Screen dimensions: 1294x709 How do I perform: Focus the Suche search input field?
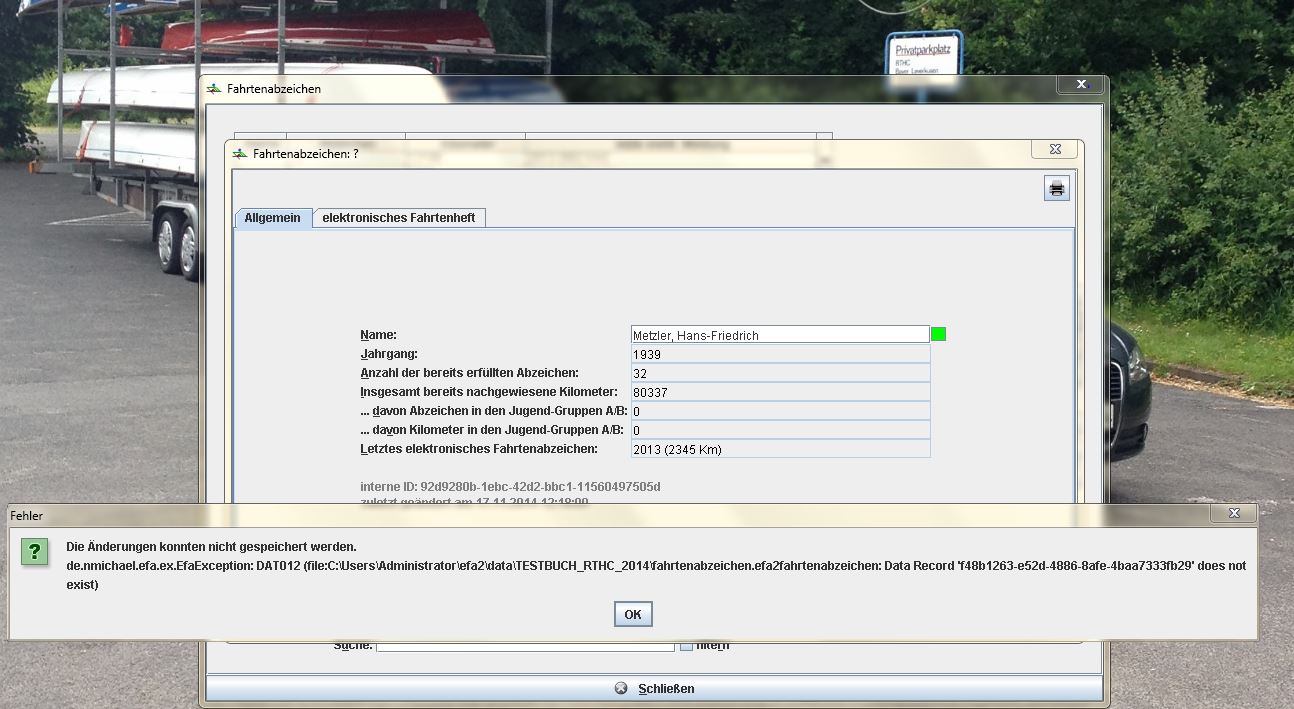[x=525, y=646]
